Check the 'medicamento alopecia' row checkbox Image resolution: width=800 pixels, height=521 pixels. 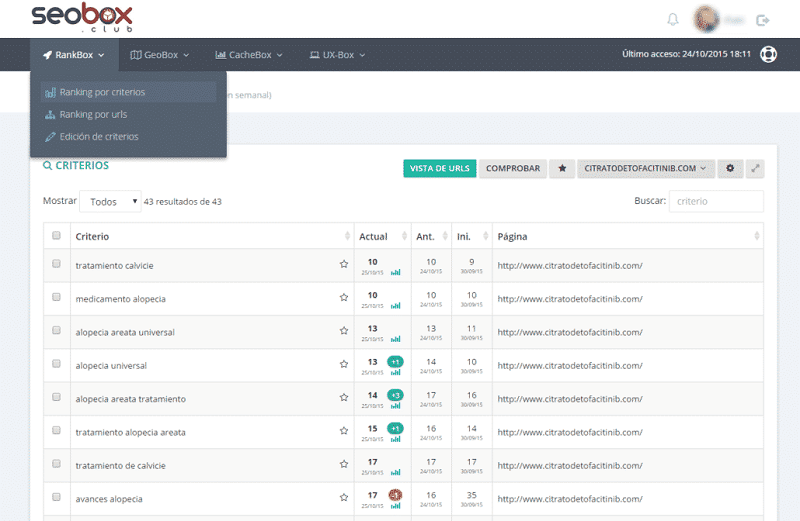56,297
